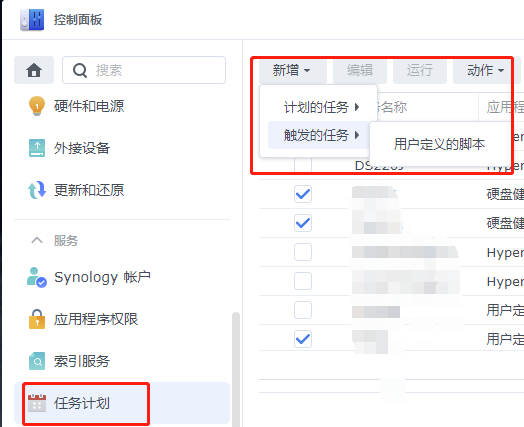Screen dimensions: 524x427
Task: Uncheck first checked 硬盘健 task checkbox
Action: pos(303,194)
